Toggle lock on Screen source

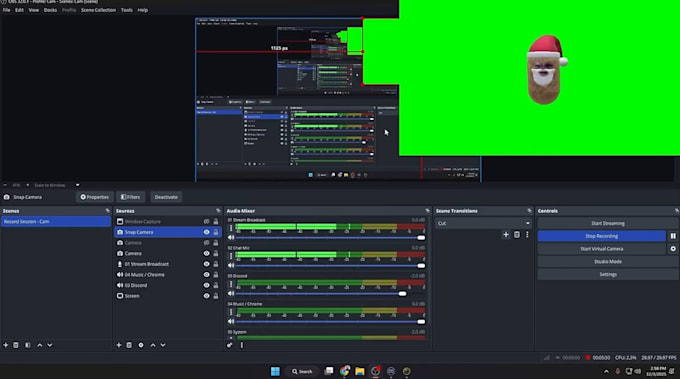216,296
